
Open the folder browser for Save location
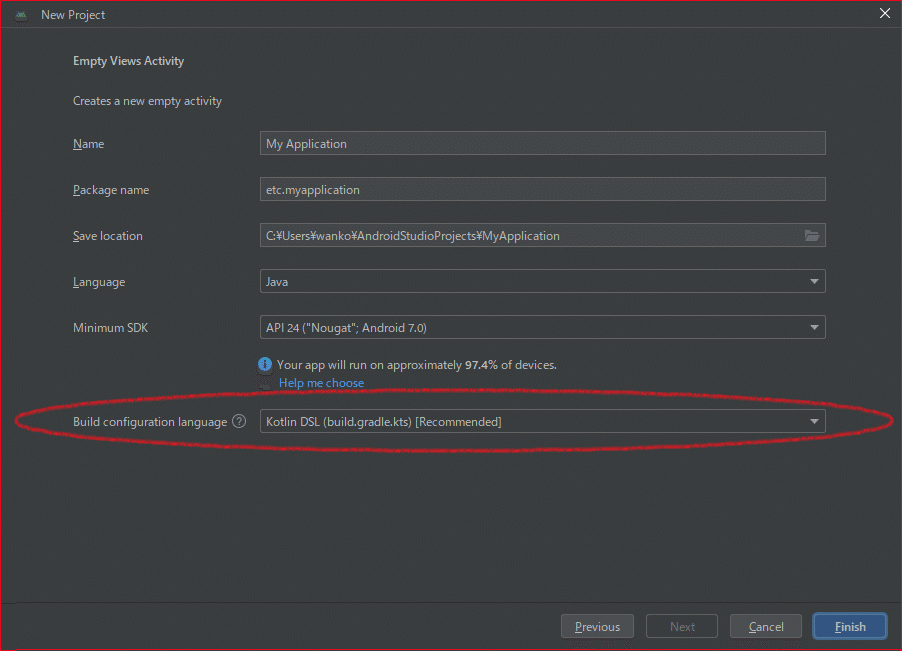[814, 235]
